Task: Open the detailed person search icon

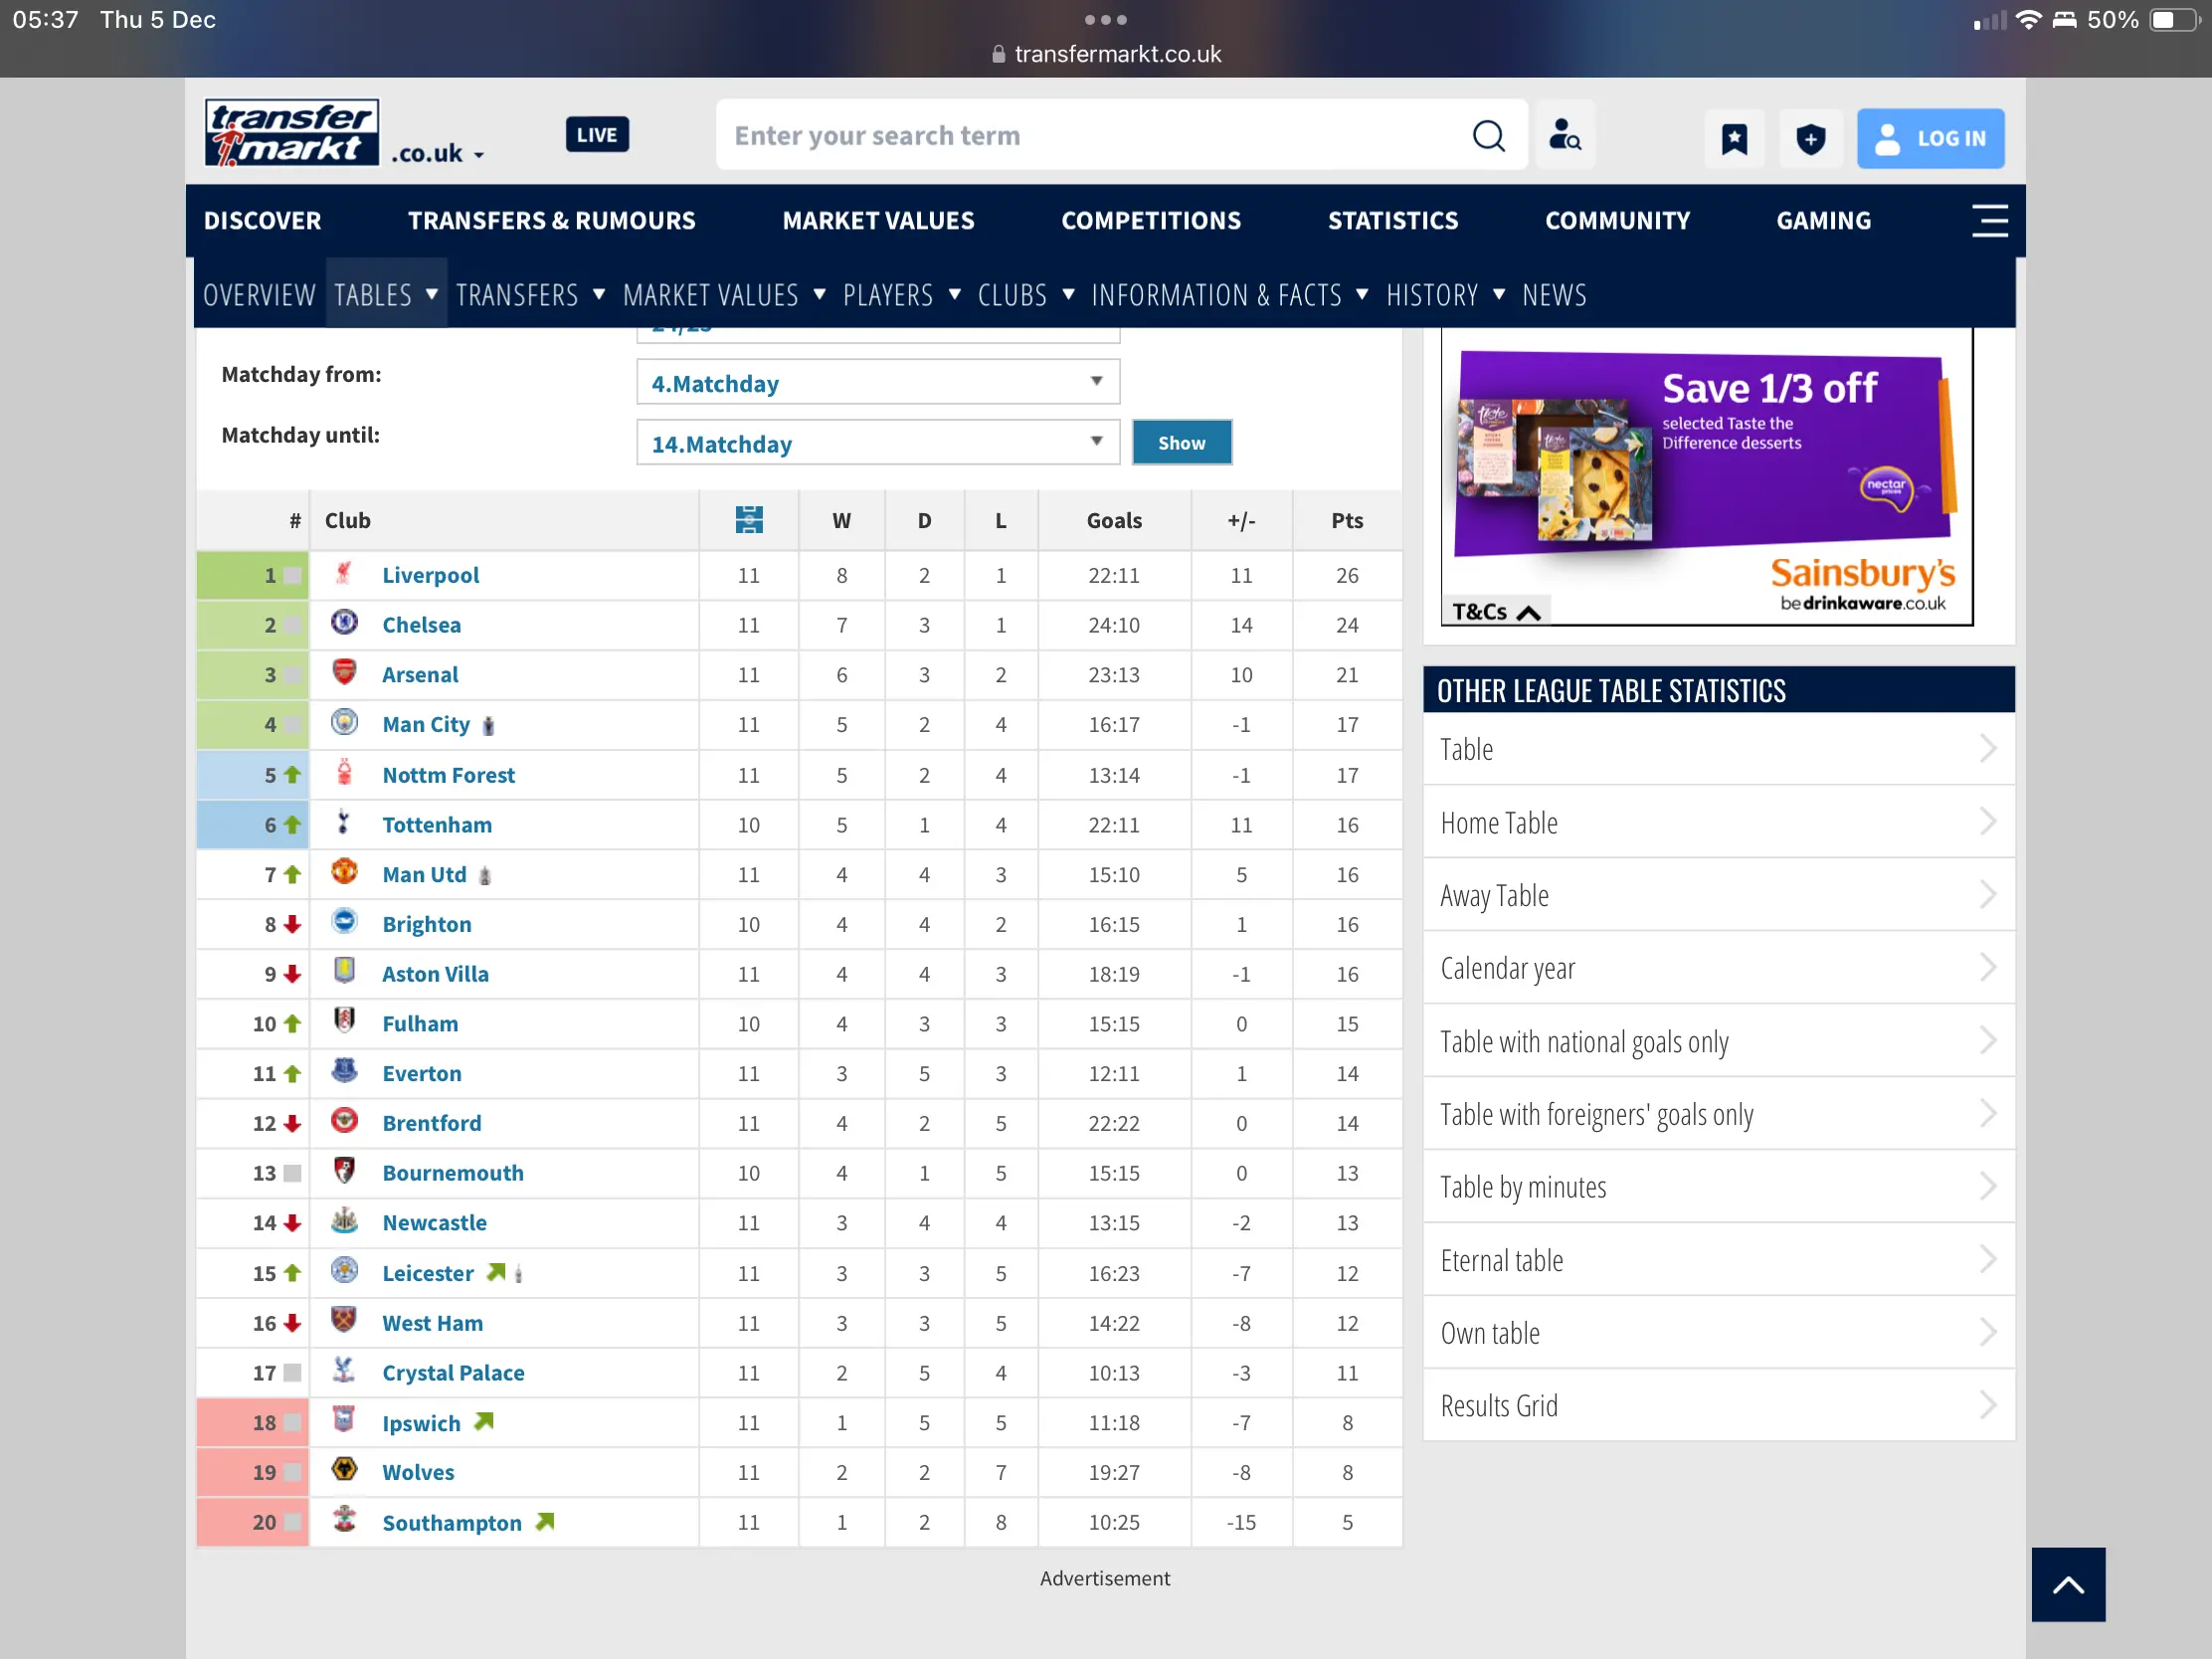Action: [1564, 136]
